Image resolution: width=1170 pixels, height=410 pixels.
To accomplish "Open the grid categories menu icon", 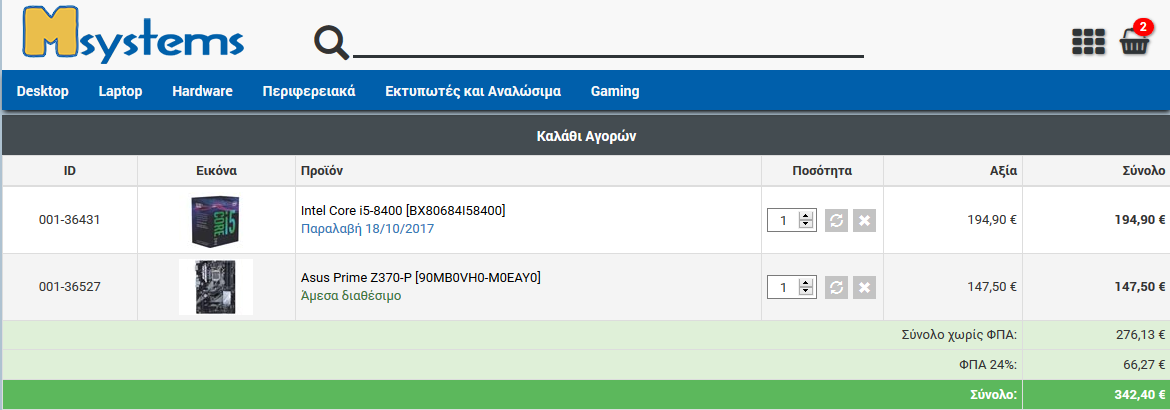I will (x=1088, y=42).
